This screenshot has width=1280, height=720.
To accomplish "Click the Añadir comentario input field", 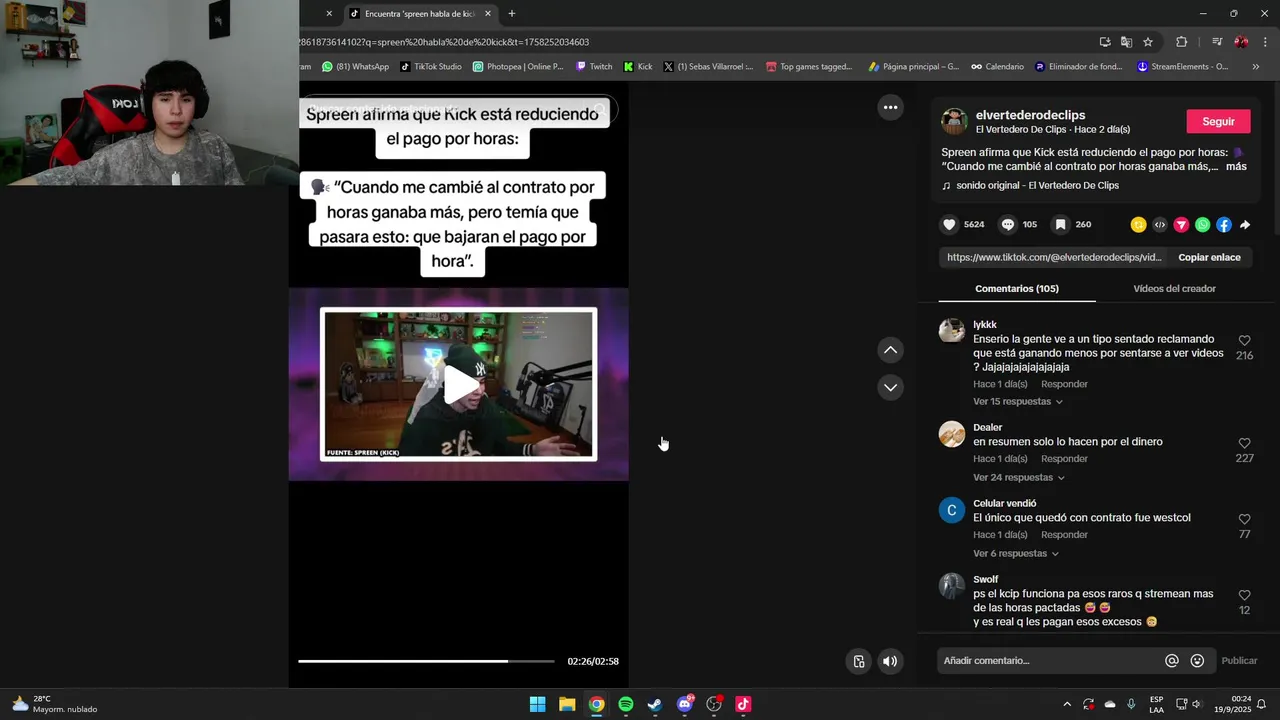I will 1050,661.
